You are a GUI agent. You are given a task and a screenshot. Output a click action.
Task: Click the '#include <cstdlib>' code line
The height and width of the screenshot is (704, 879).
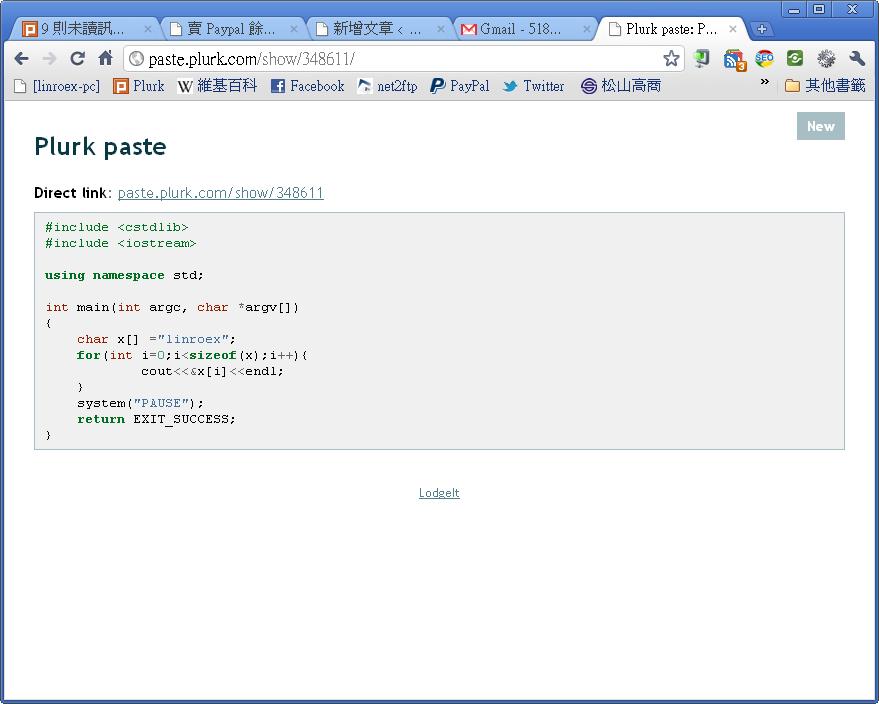(x=117, y=227)
